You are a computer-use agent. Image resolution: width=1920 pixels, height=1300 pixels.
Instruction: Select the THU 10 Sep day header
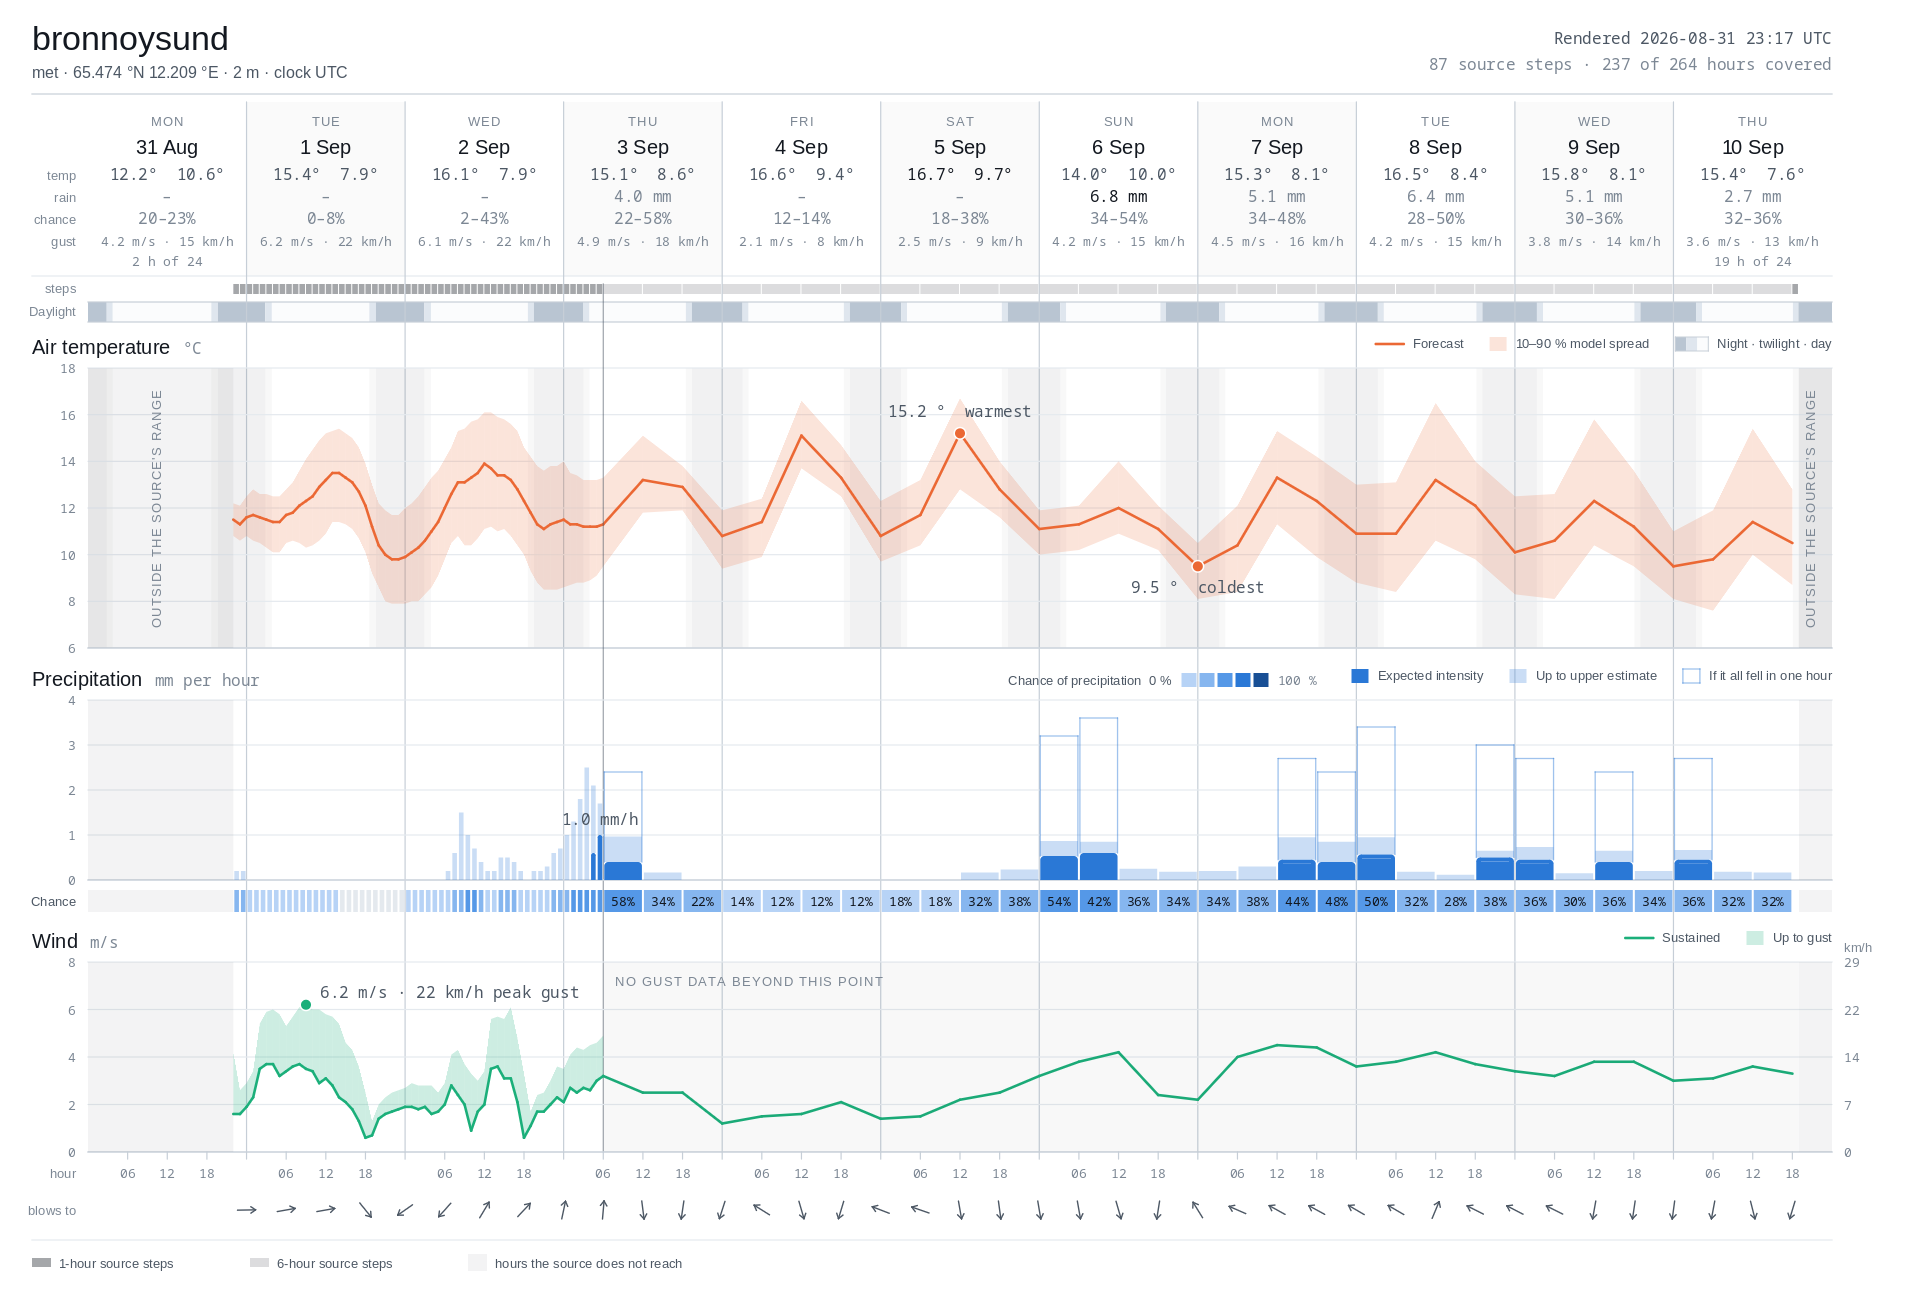point(1753,137)
